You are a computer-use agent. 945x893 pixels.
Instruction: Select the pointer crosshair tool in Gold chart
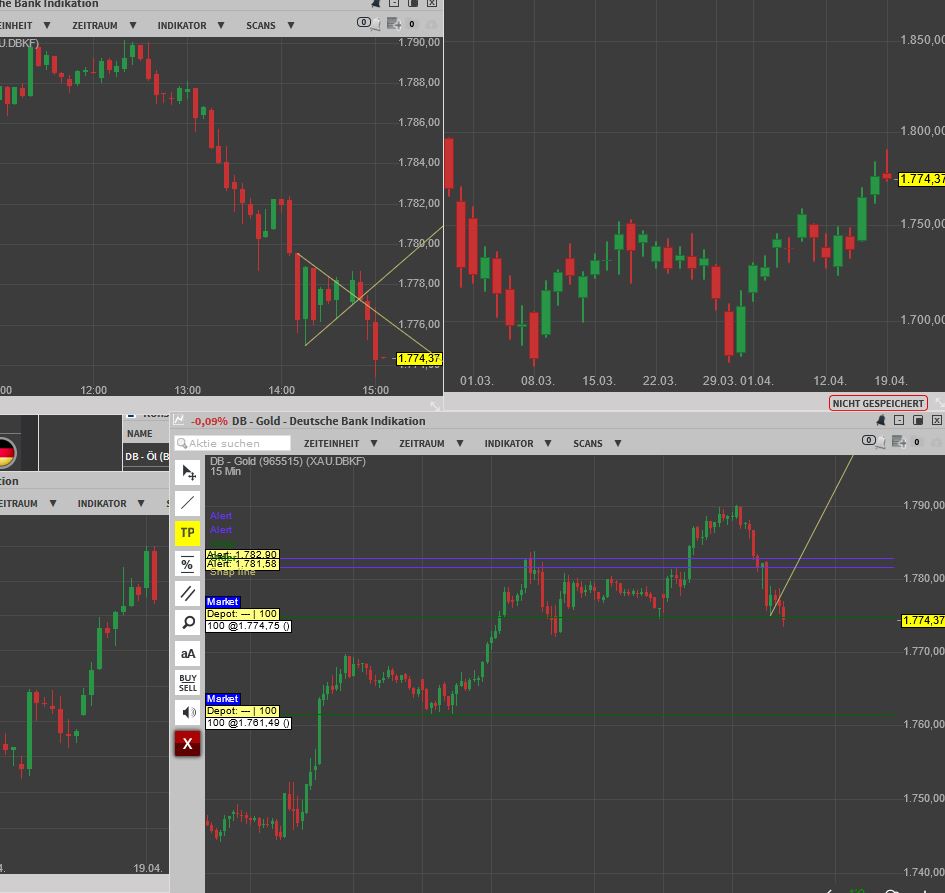click(187, 472)
